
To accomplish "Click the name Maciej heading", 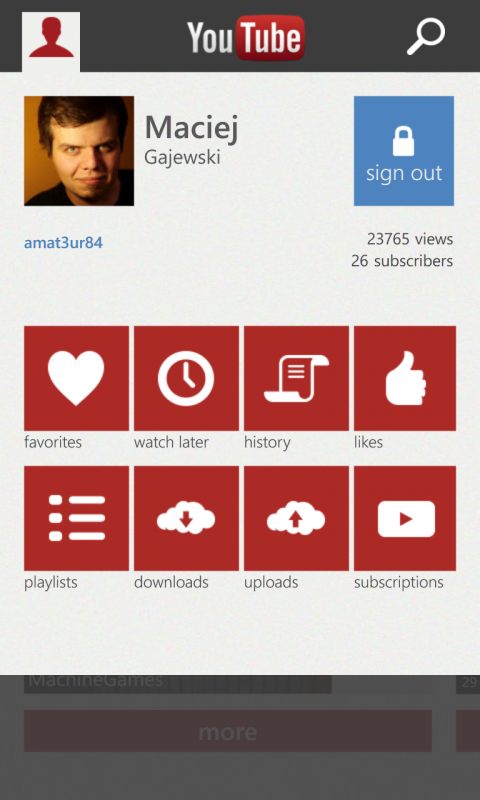I will pyautogui.click(x=192, y=128).
